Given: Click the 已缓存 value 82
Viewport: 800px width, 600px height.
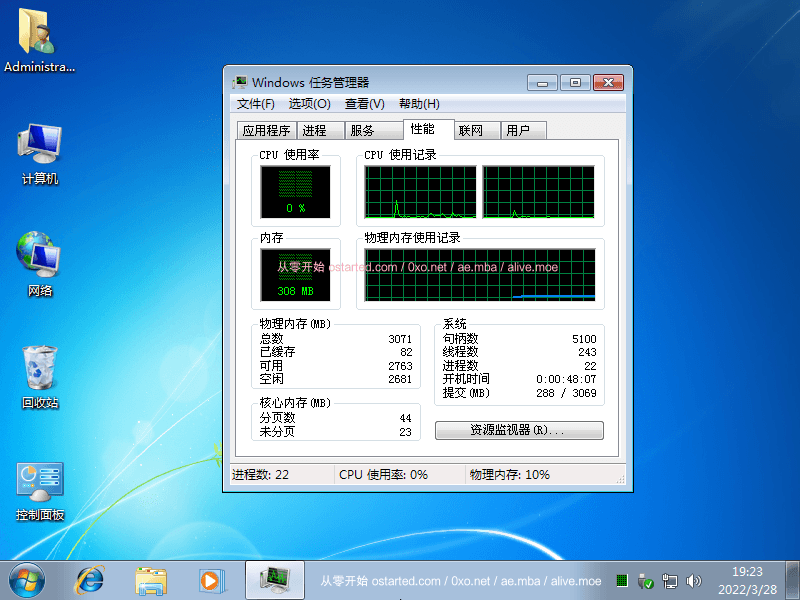Looking at the screenshot, I should (406, 352).
